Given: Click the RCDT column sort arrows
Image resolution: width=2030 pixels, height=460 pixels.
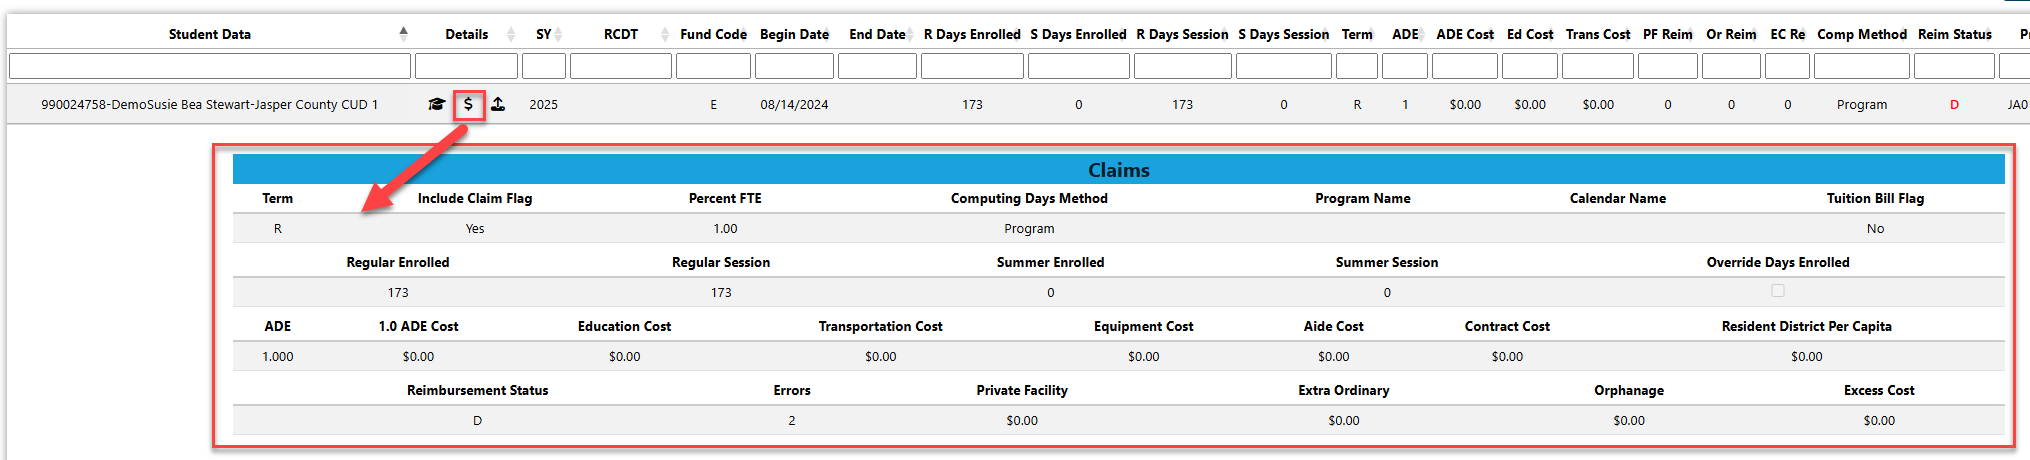Looking at the screenshot, I should [x=665, y=34].
